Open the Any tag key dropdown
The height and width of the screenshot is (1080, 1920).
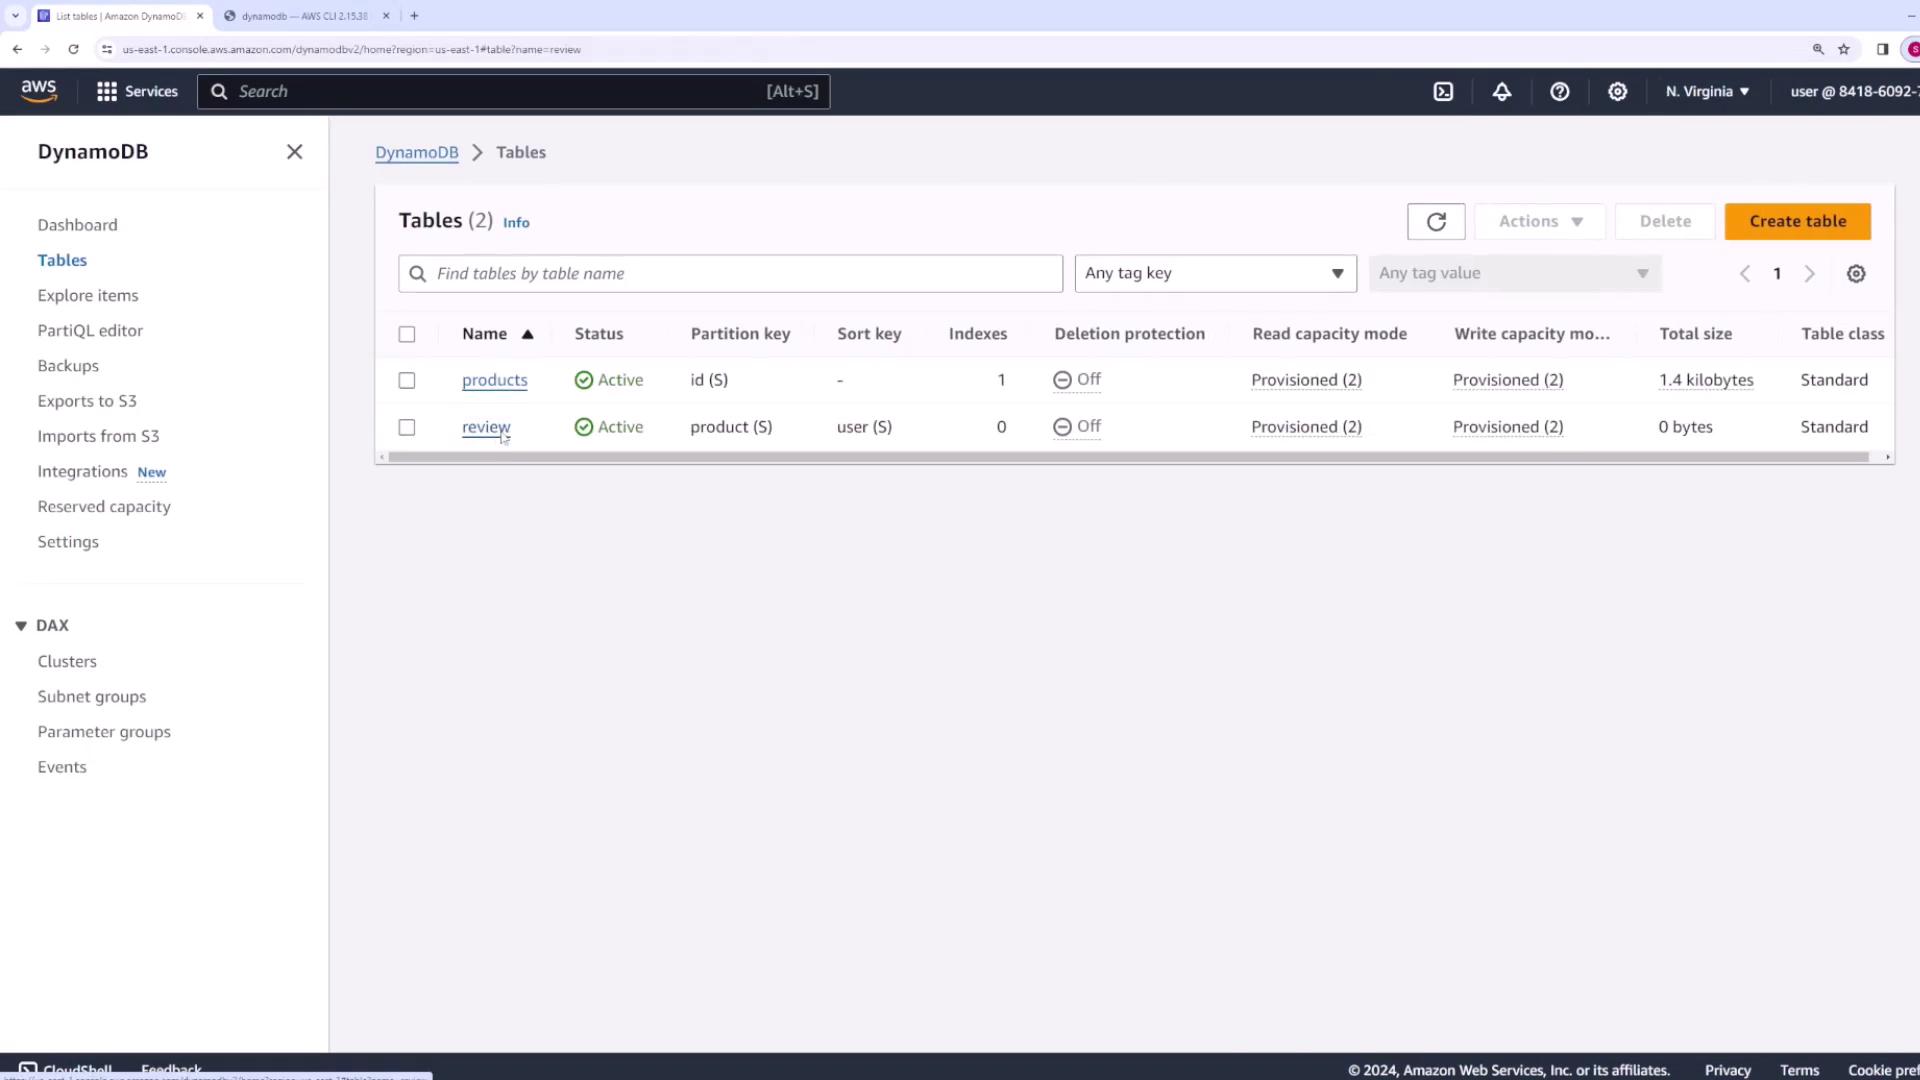tap(1215, 273)
